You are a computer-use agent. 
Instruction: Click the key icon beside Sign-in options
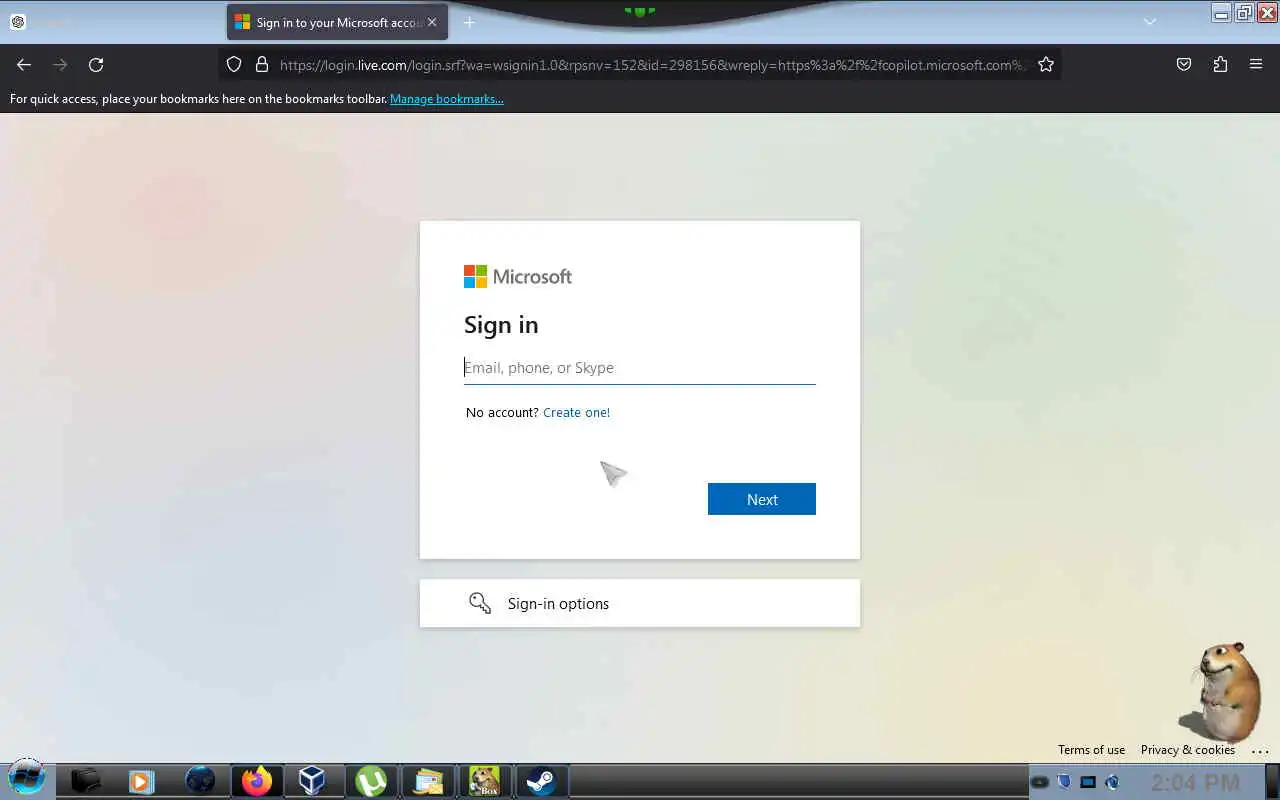(x=480, y=603)
